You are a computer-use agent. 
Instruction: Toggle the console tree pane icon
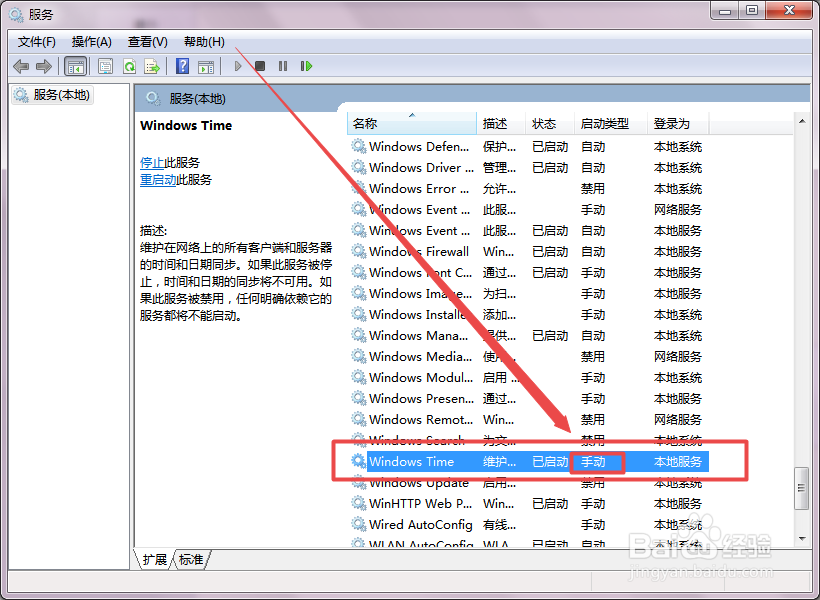click(x=76, y=66)
